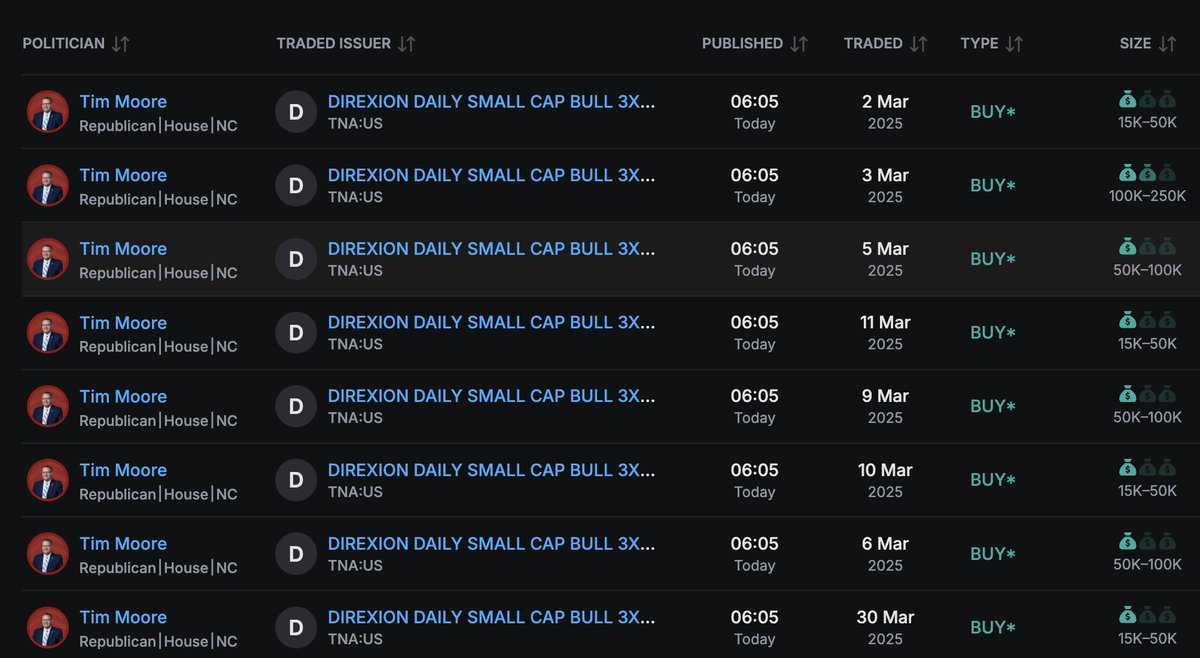Click BUY* type in 10 Mar row
The width and height of the screenshot is (1200, 658).
click(x=992, y=480)
